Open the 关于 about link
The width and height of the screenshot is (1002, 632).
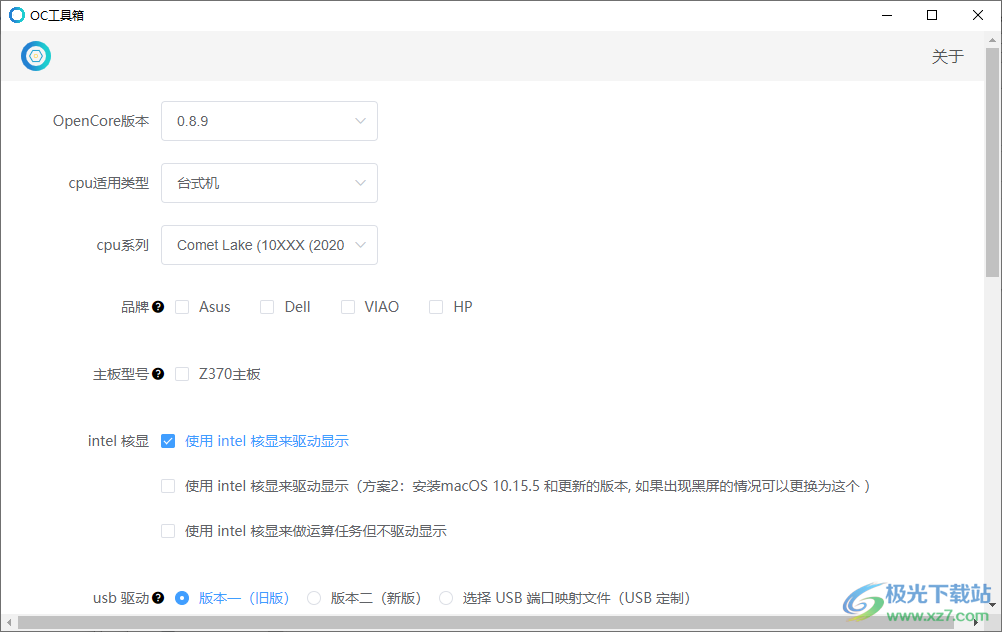click(x=947, y=56)
